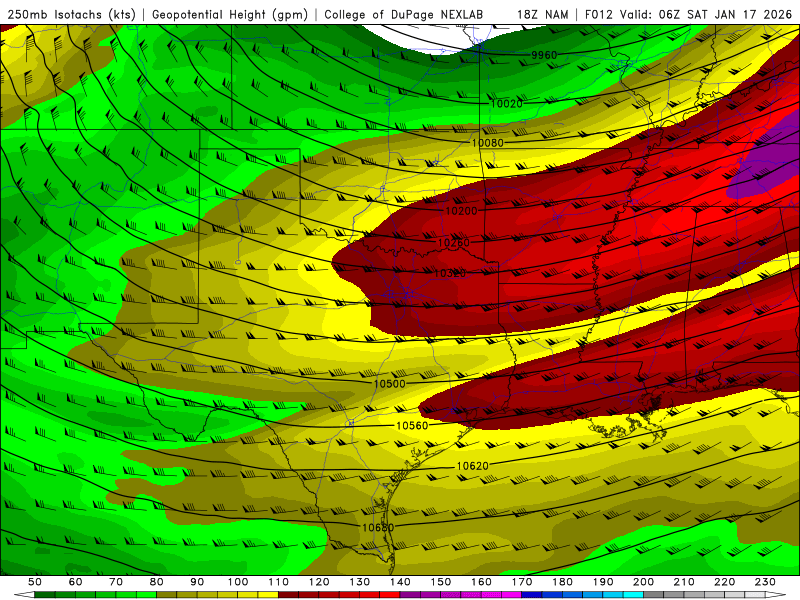This screenshot has height=600, width=800.
Task: Pick the dark gray swatch just after 200
Action: click(654, 595)
